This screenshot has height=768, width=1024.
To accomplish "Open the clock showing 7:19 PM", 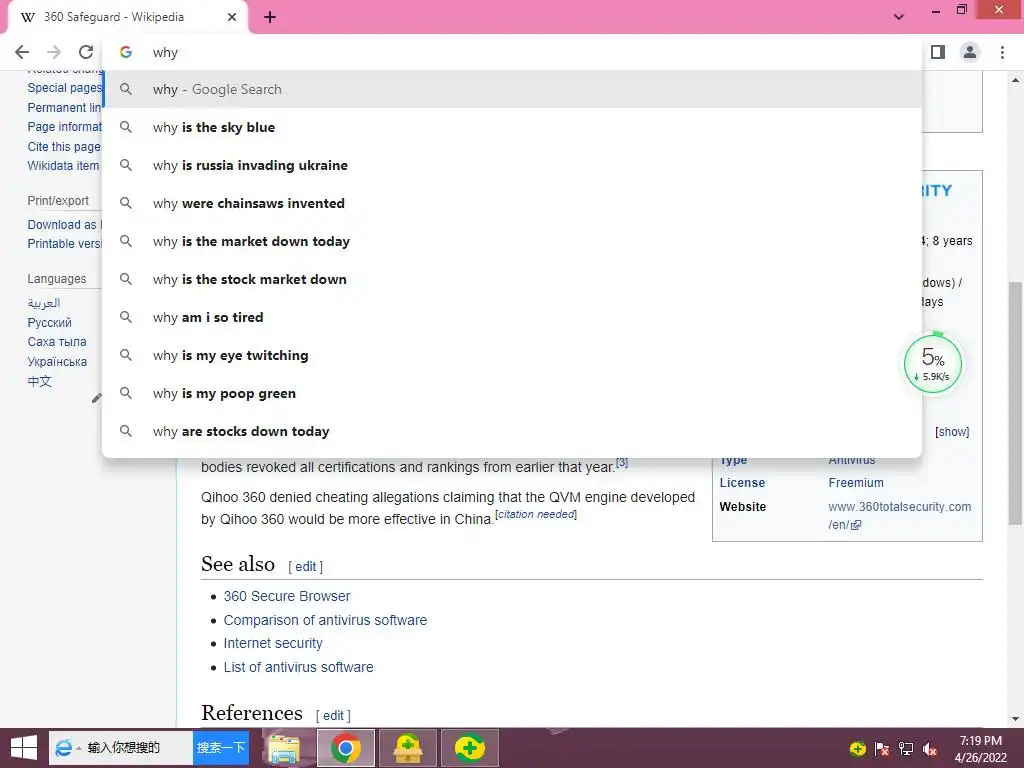I will (980, 748).
